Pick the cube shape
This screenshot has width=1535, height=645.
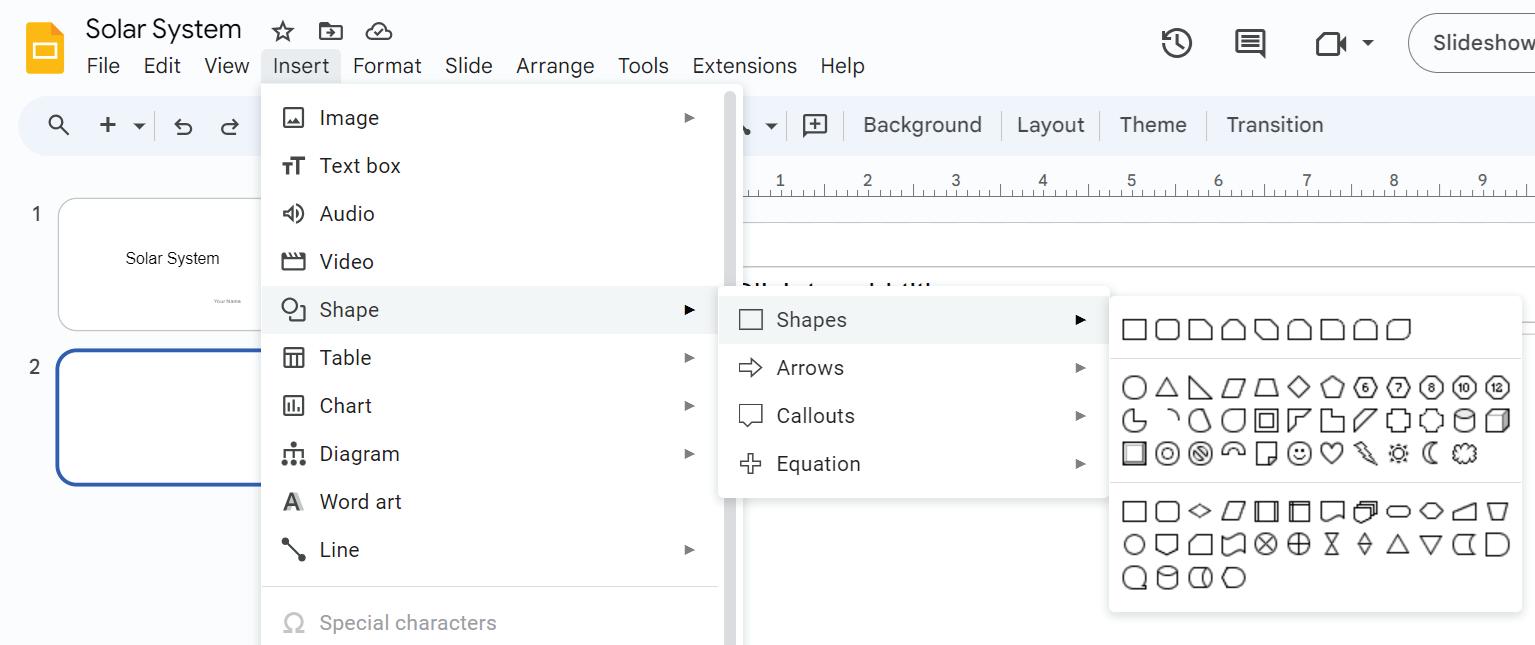tap(1497, 421)
